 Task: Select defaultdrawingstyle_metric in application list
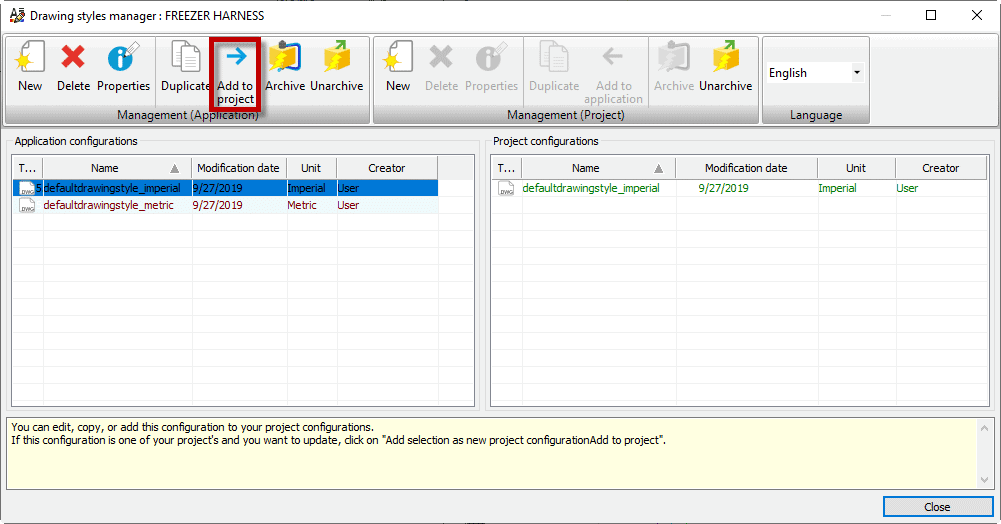(108, 205)
